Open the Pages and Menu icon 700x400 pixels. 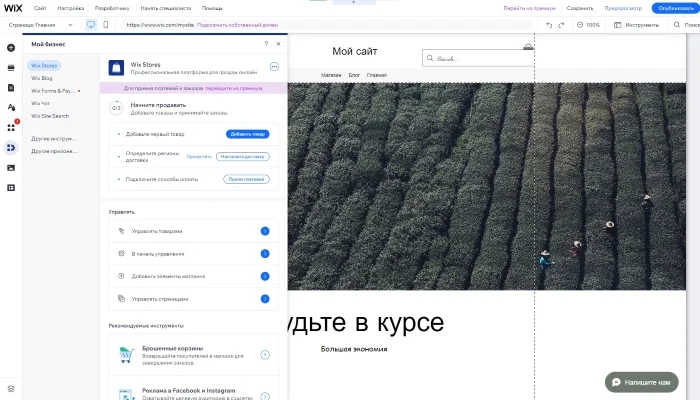tap(11, 88)
